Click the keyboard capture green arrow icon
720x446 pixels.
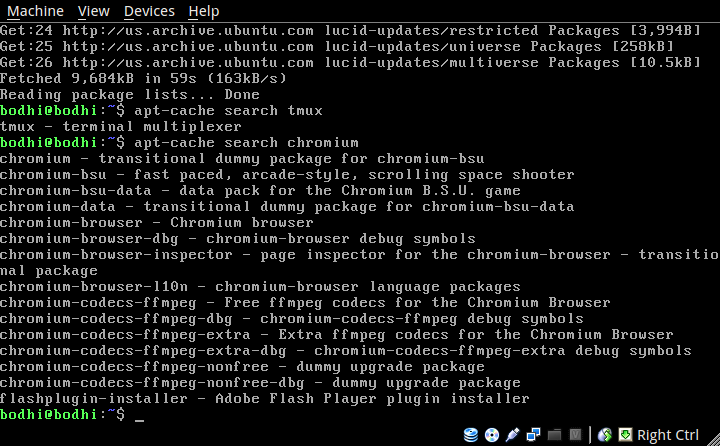tap(625, 435)
